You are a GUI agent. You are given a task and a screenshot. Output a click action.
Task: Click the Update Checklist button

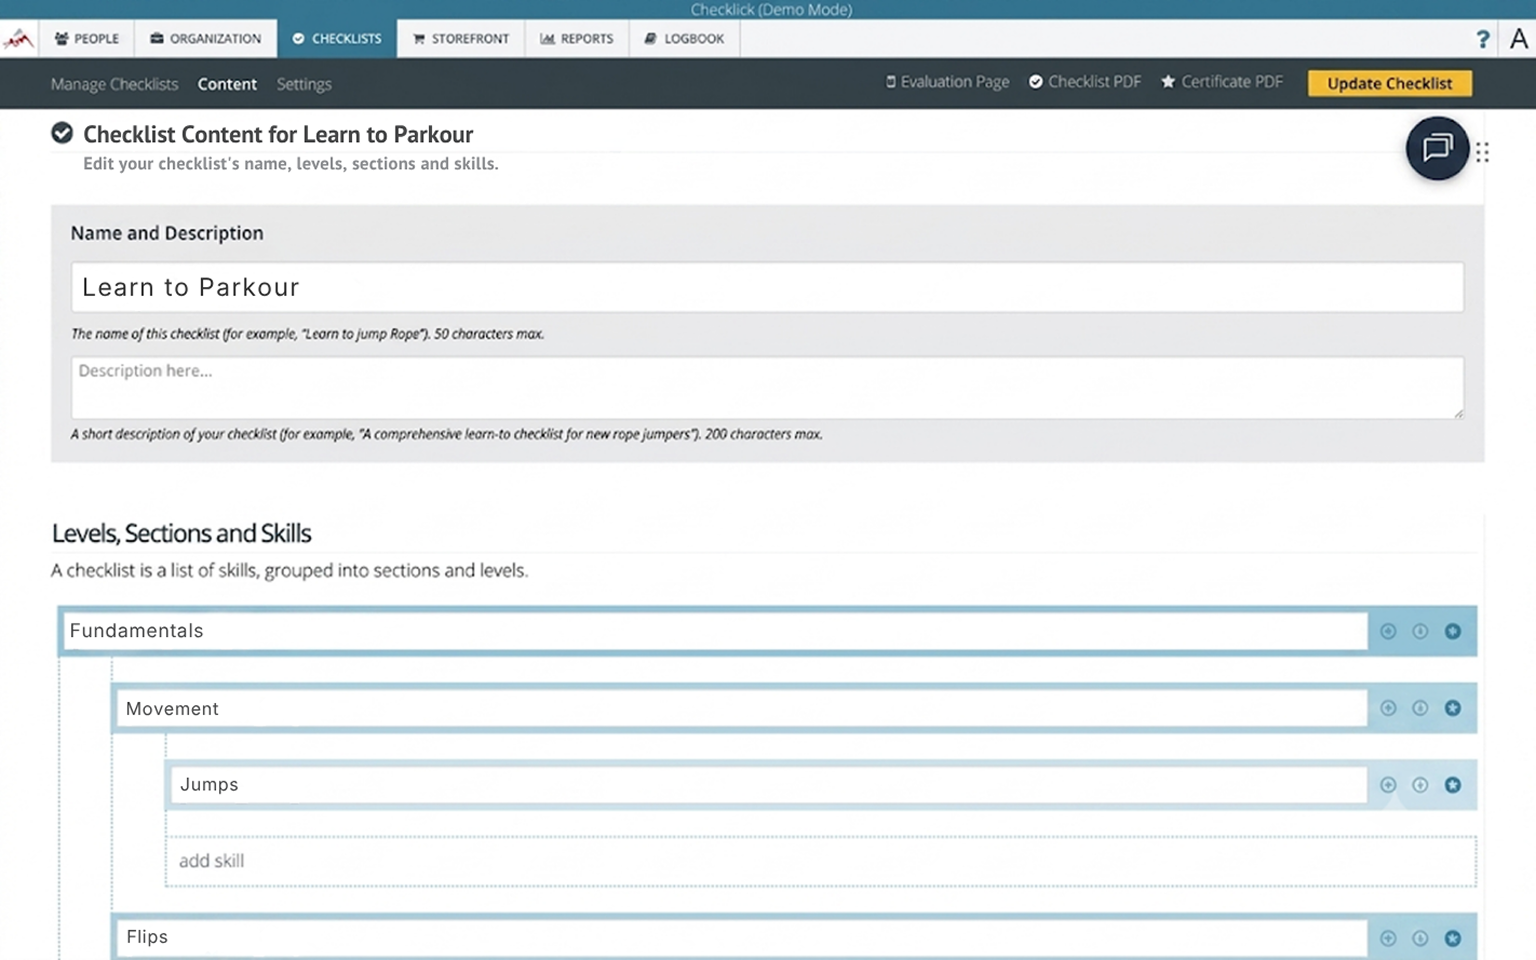[1390, 84]
